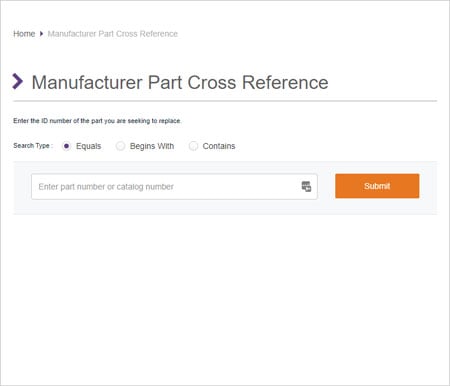
Task: Open the Home breadcrumb link
Action: point(24,34)
